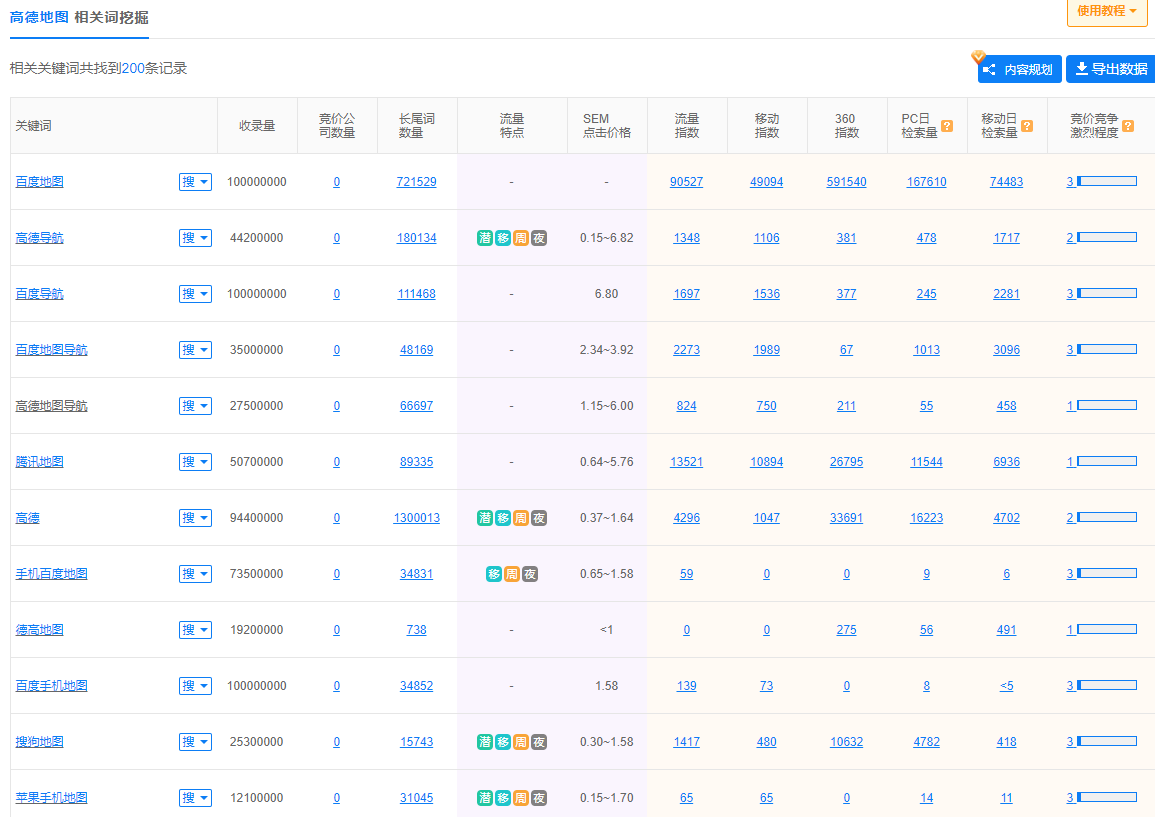Click the 360指数 column header
The width and height of the screenshot is (1155, 817).
click(846, 126)
